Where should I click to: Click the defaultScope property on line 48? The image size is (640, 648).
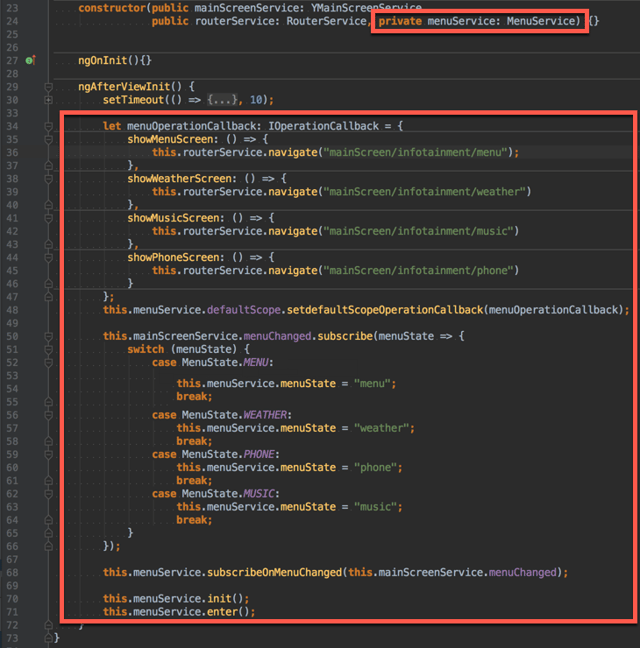244,310
